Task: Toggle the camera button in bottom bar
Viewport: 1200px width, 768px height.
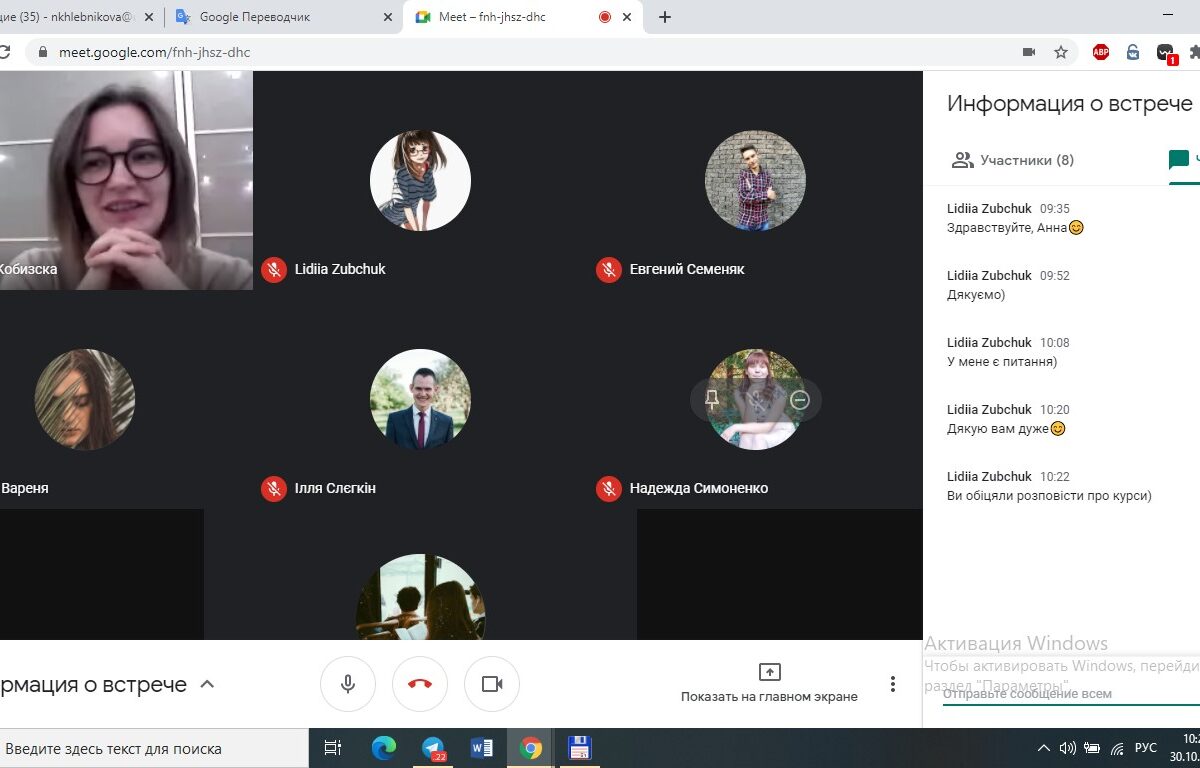Action: pyautogui.click(x=492, y=684)
